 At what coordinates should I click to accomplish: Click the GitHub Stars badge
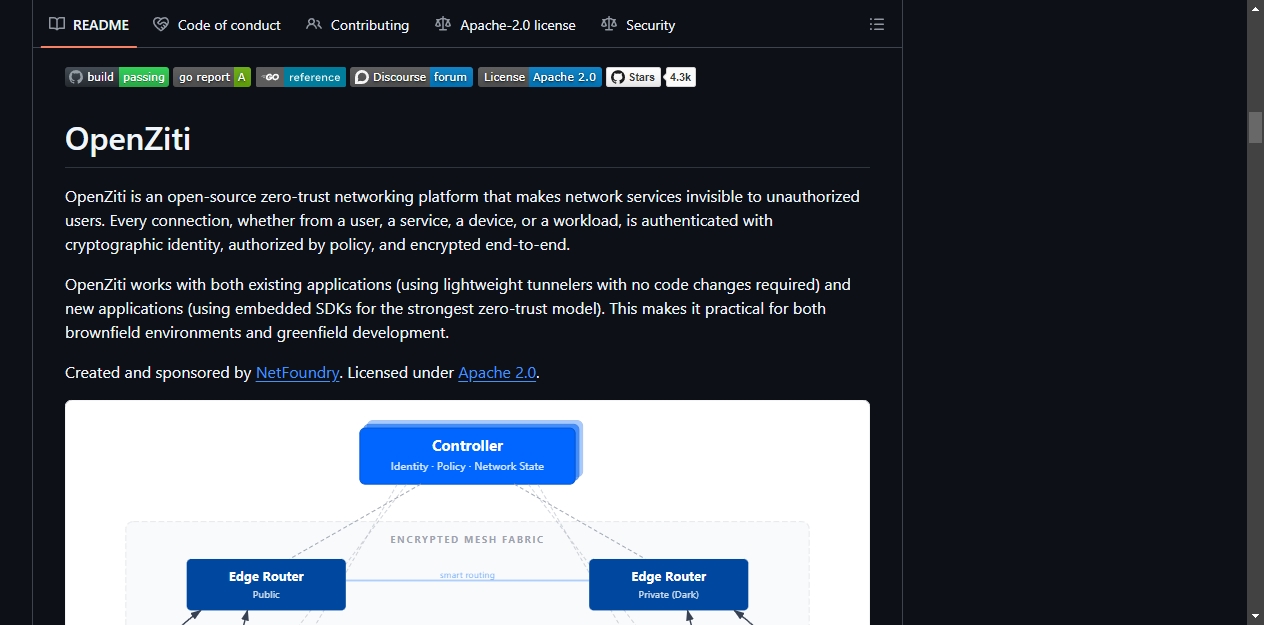tap(633, 77)
